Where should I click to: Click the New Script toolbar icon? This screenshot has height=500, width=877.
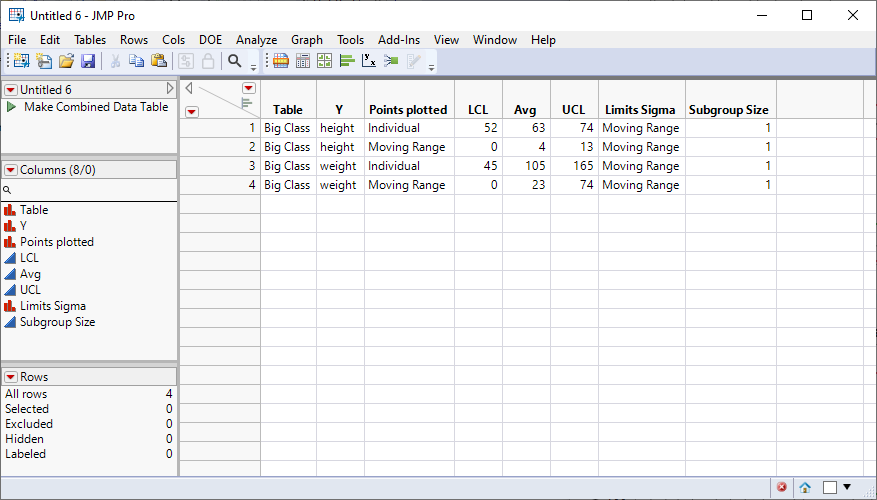pos(44,61)
